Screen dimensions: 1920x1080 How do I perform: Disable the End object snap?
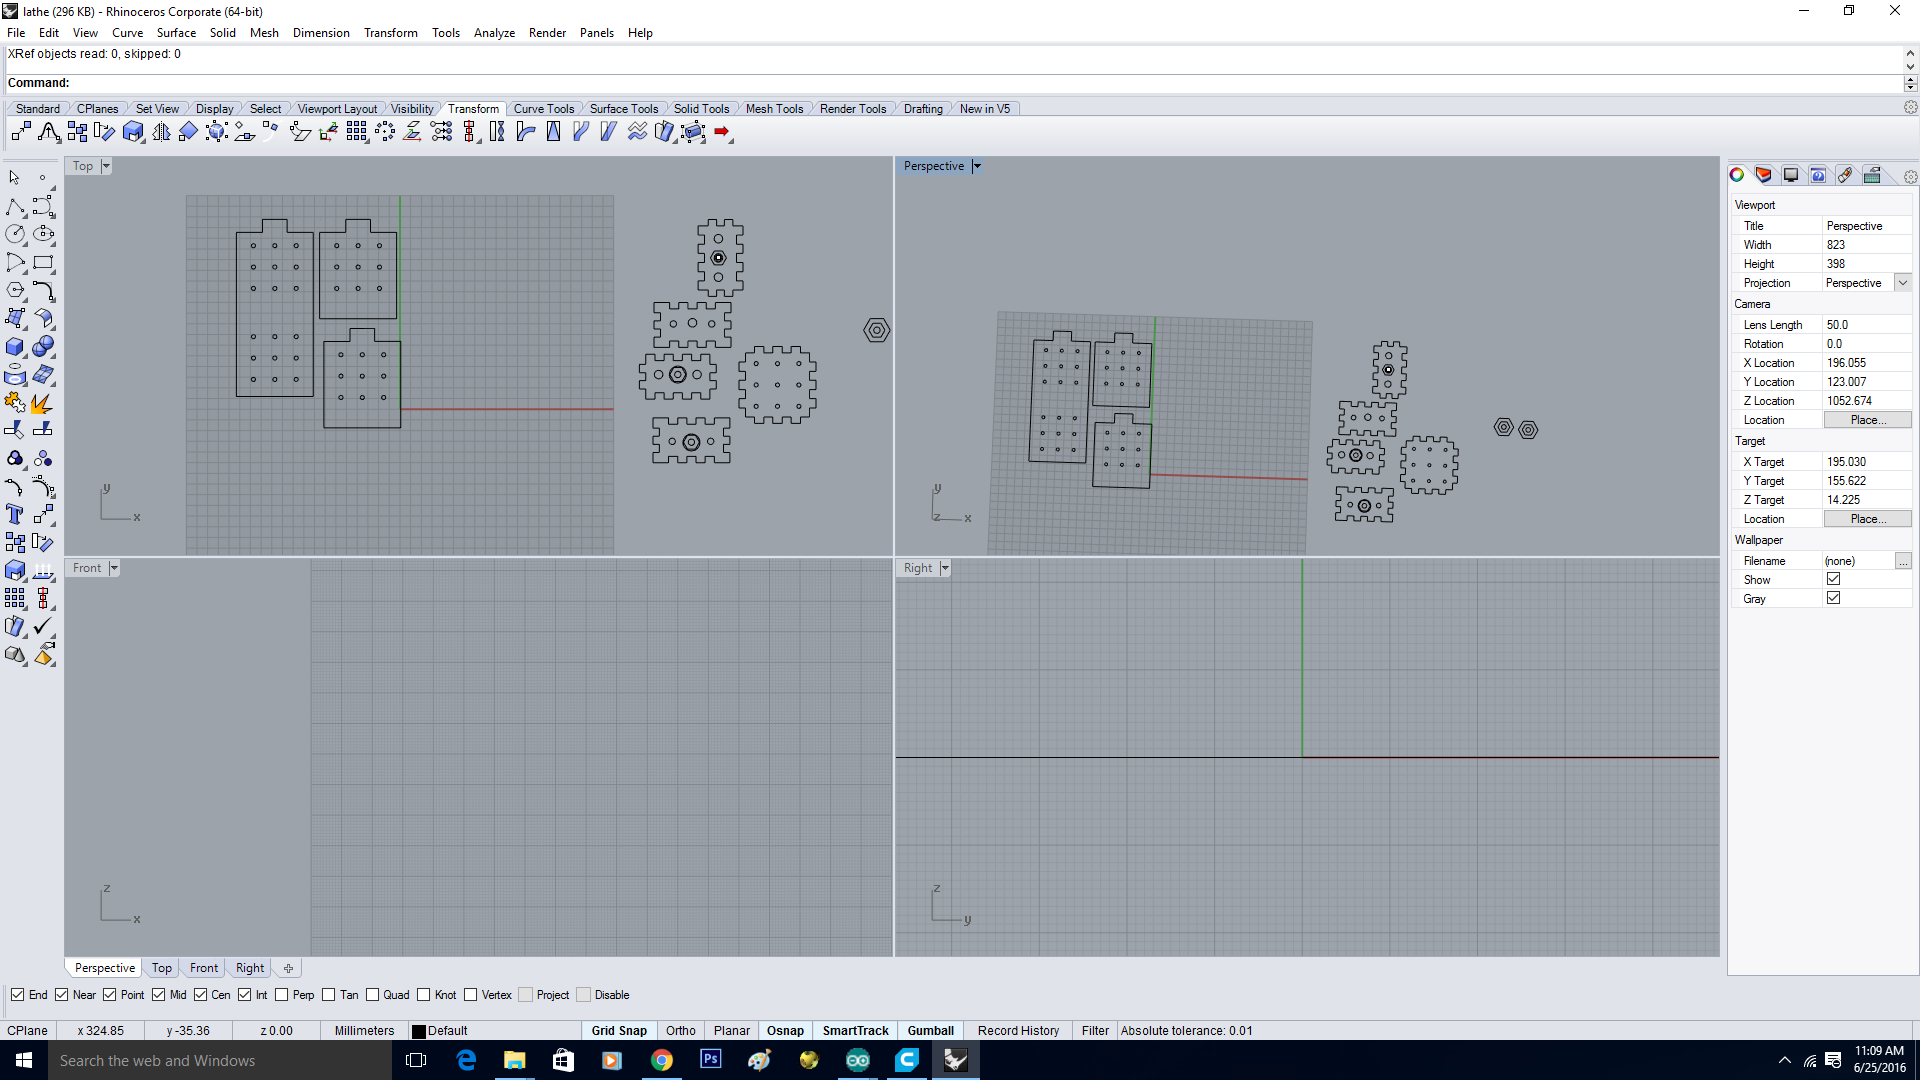[20, 995]
